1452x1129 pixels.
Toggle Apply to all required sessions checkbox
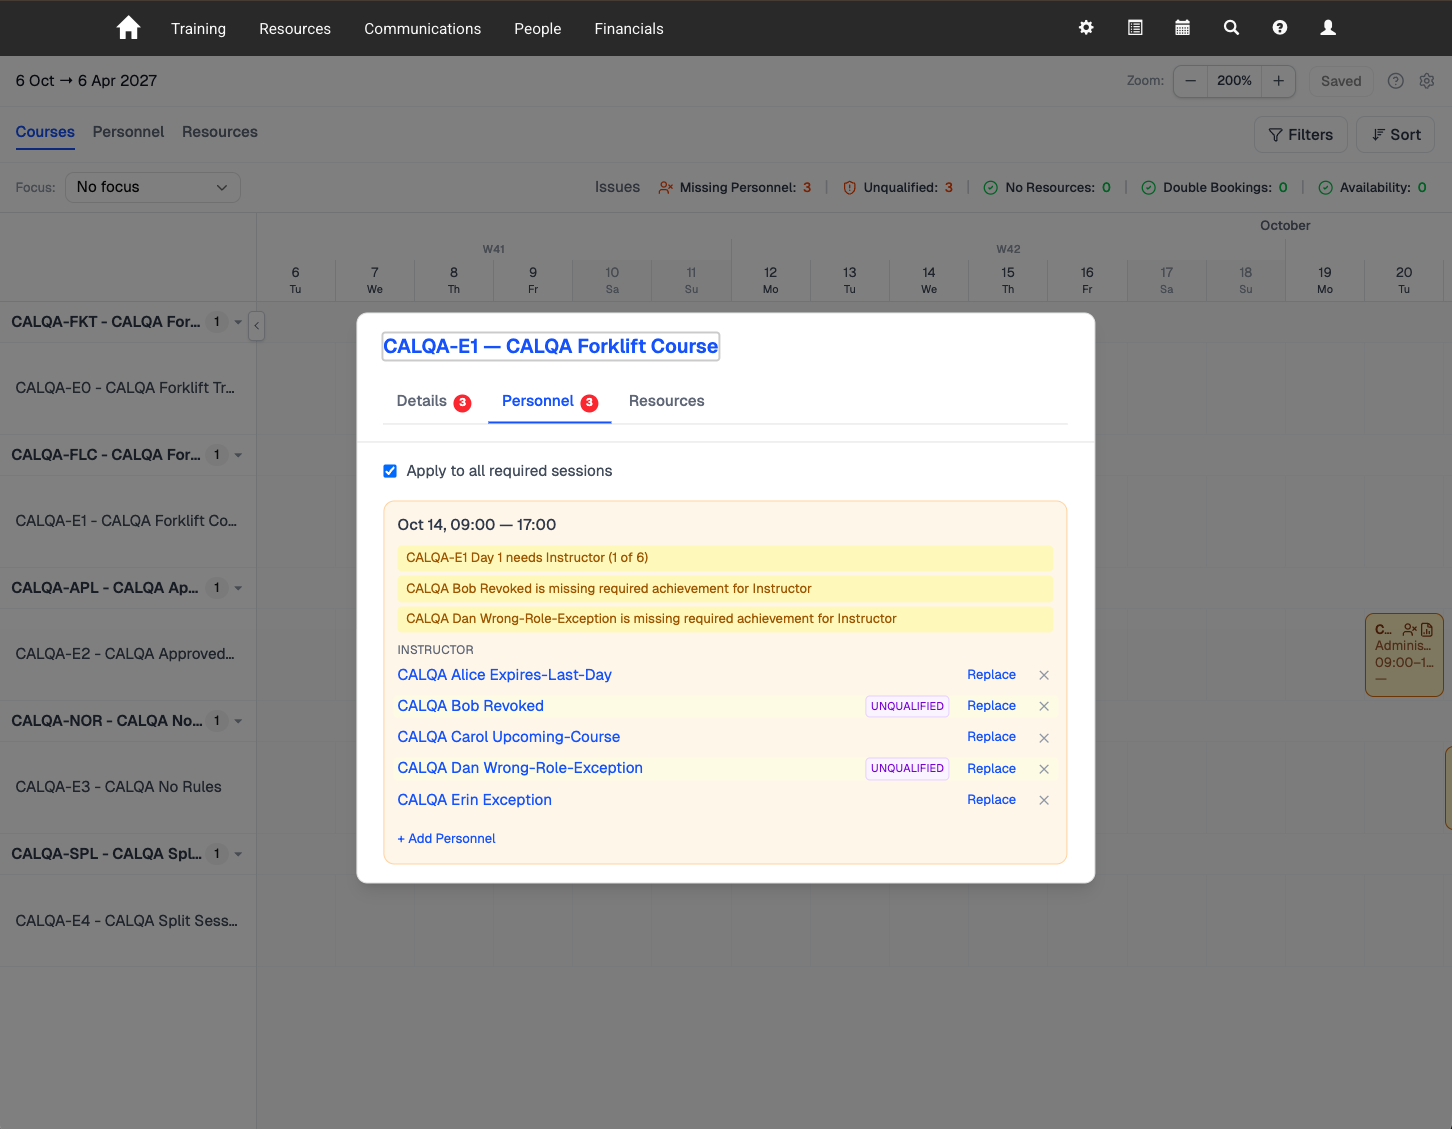pos(390,471)
